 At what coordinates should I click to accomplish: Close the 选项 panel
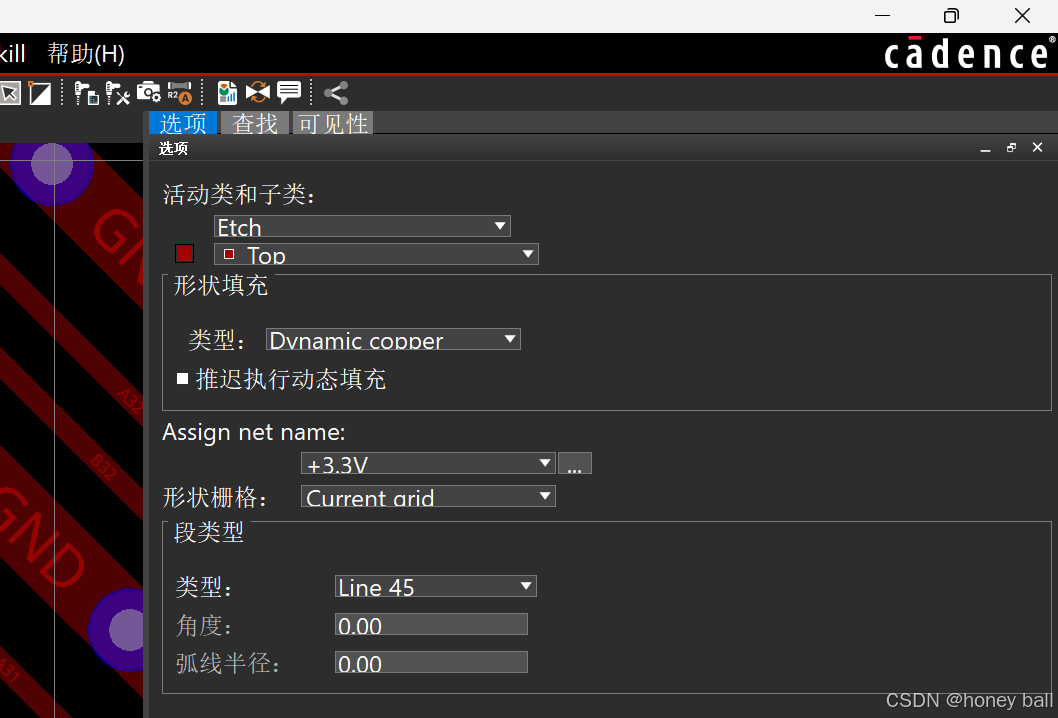point(1038,147)
